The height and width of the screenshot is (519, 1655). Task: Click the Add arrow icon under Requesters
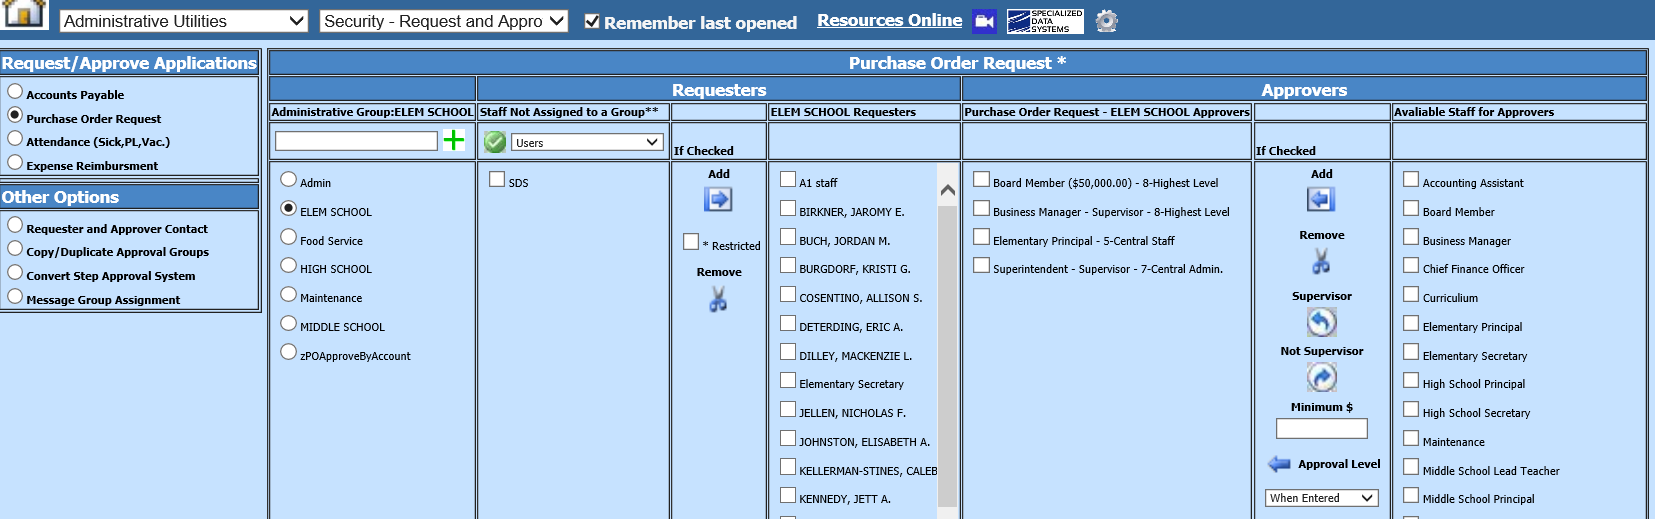pos(718,200)
